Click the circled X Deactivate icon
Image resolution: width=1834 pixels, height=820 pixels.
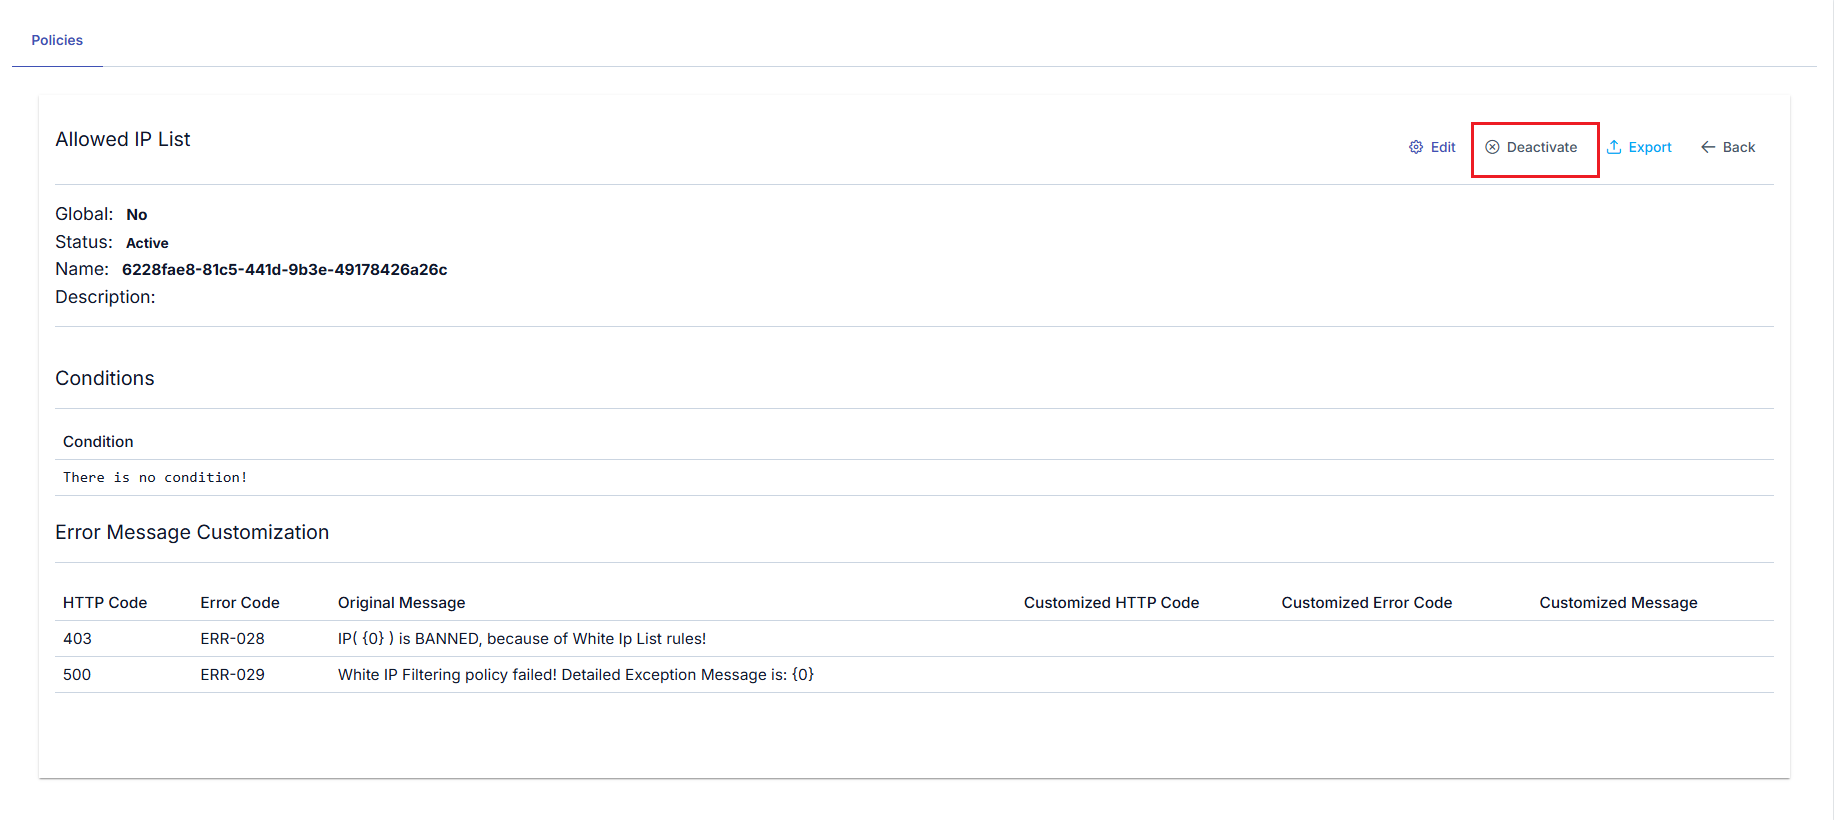coord(1492,147)
